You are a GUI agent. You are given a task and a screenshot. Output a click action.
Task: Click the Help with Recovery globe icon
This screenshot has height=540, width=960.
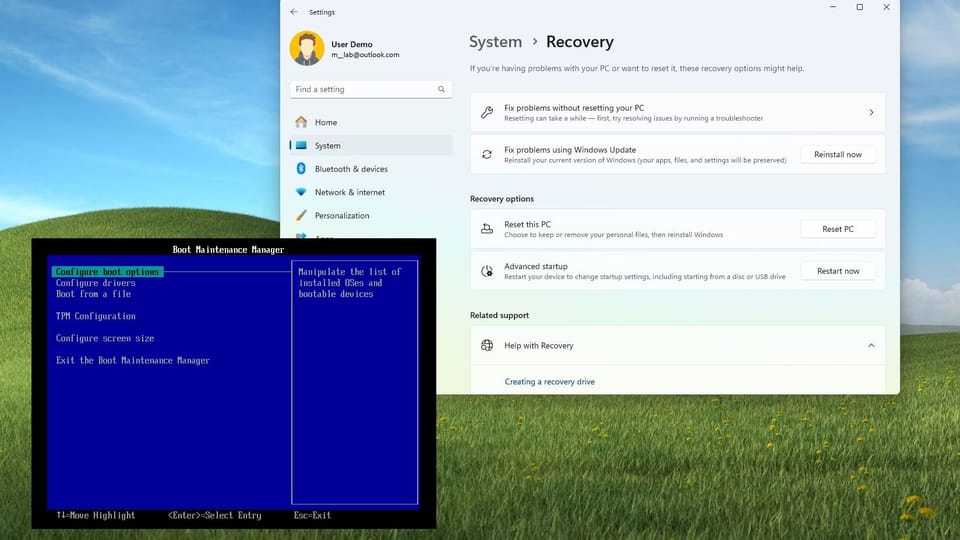coord(487,345)
